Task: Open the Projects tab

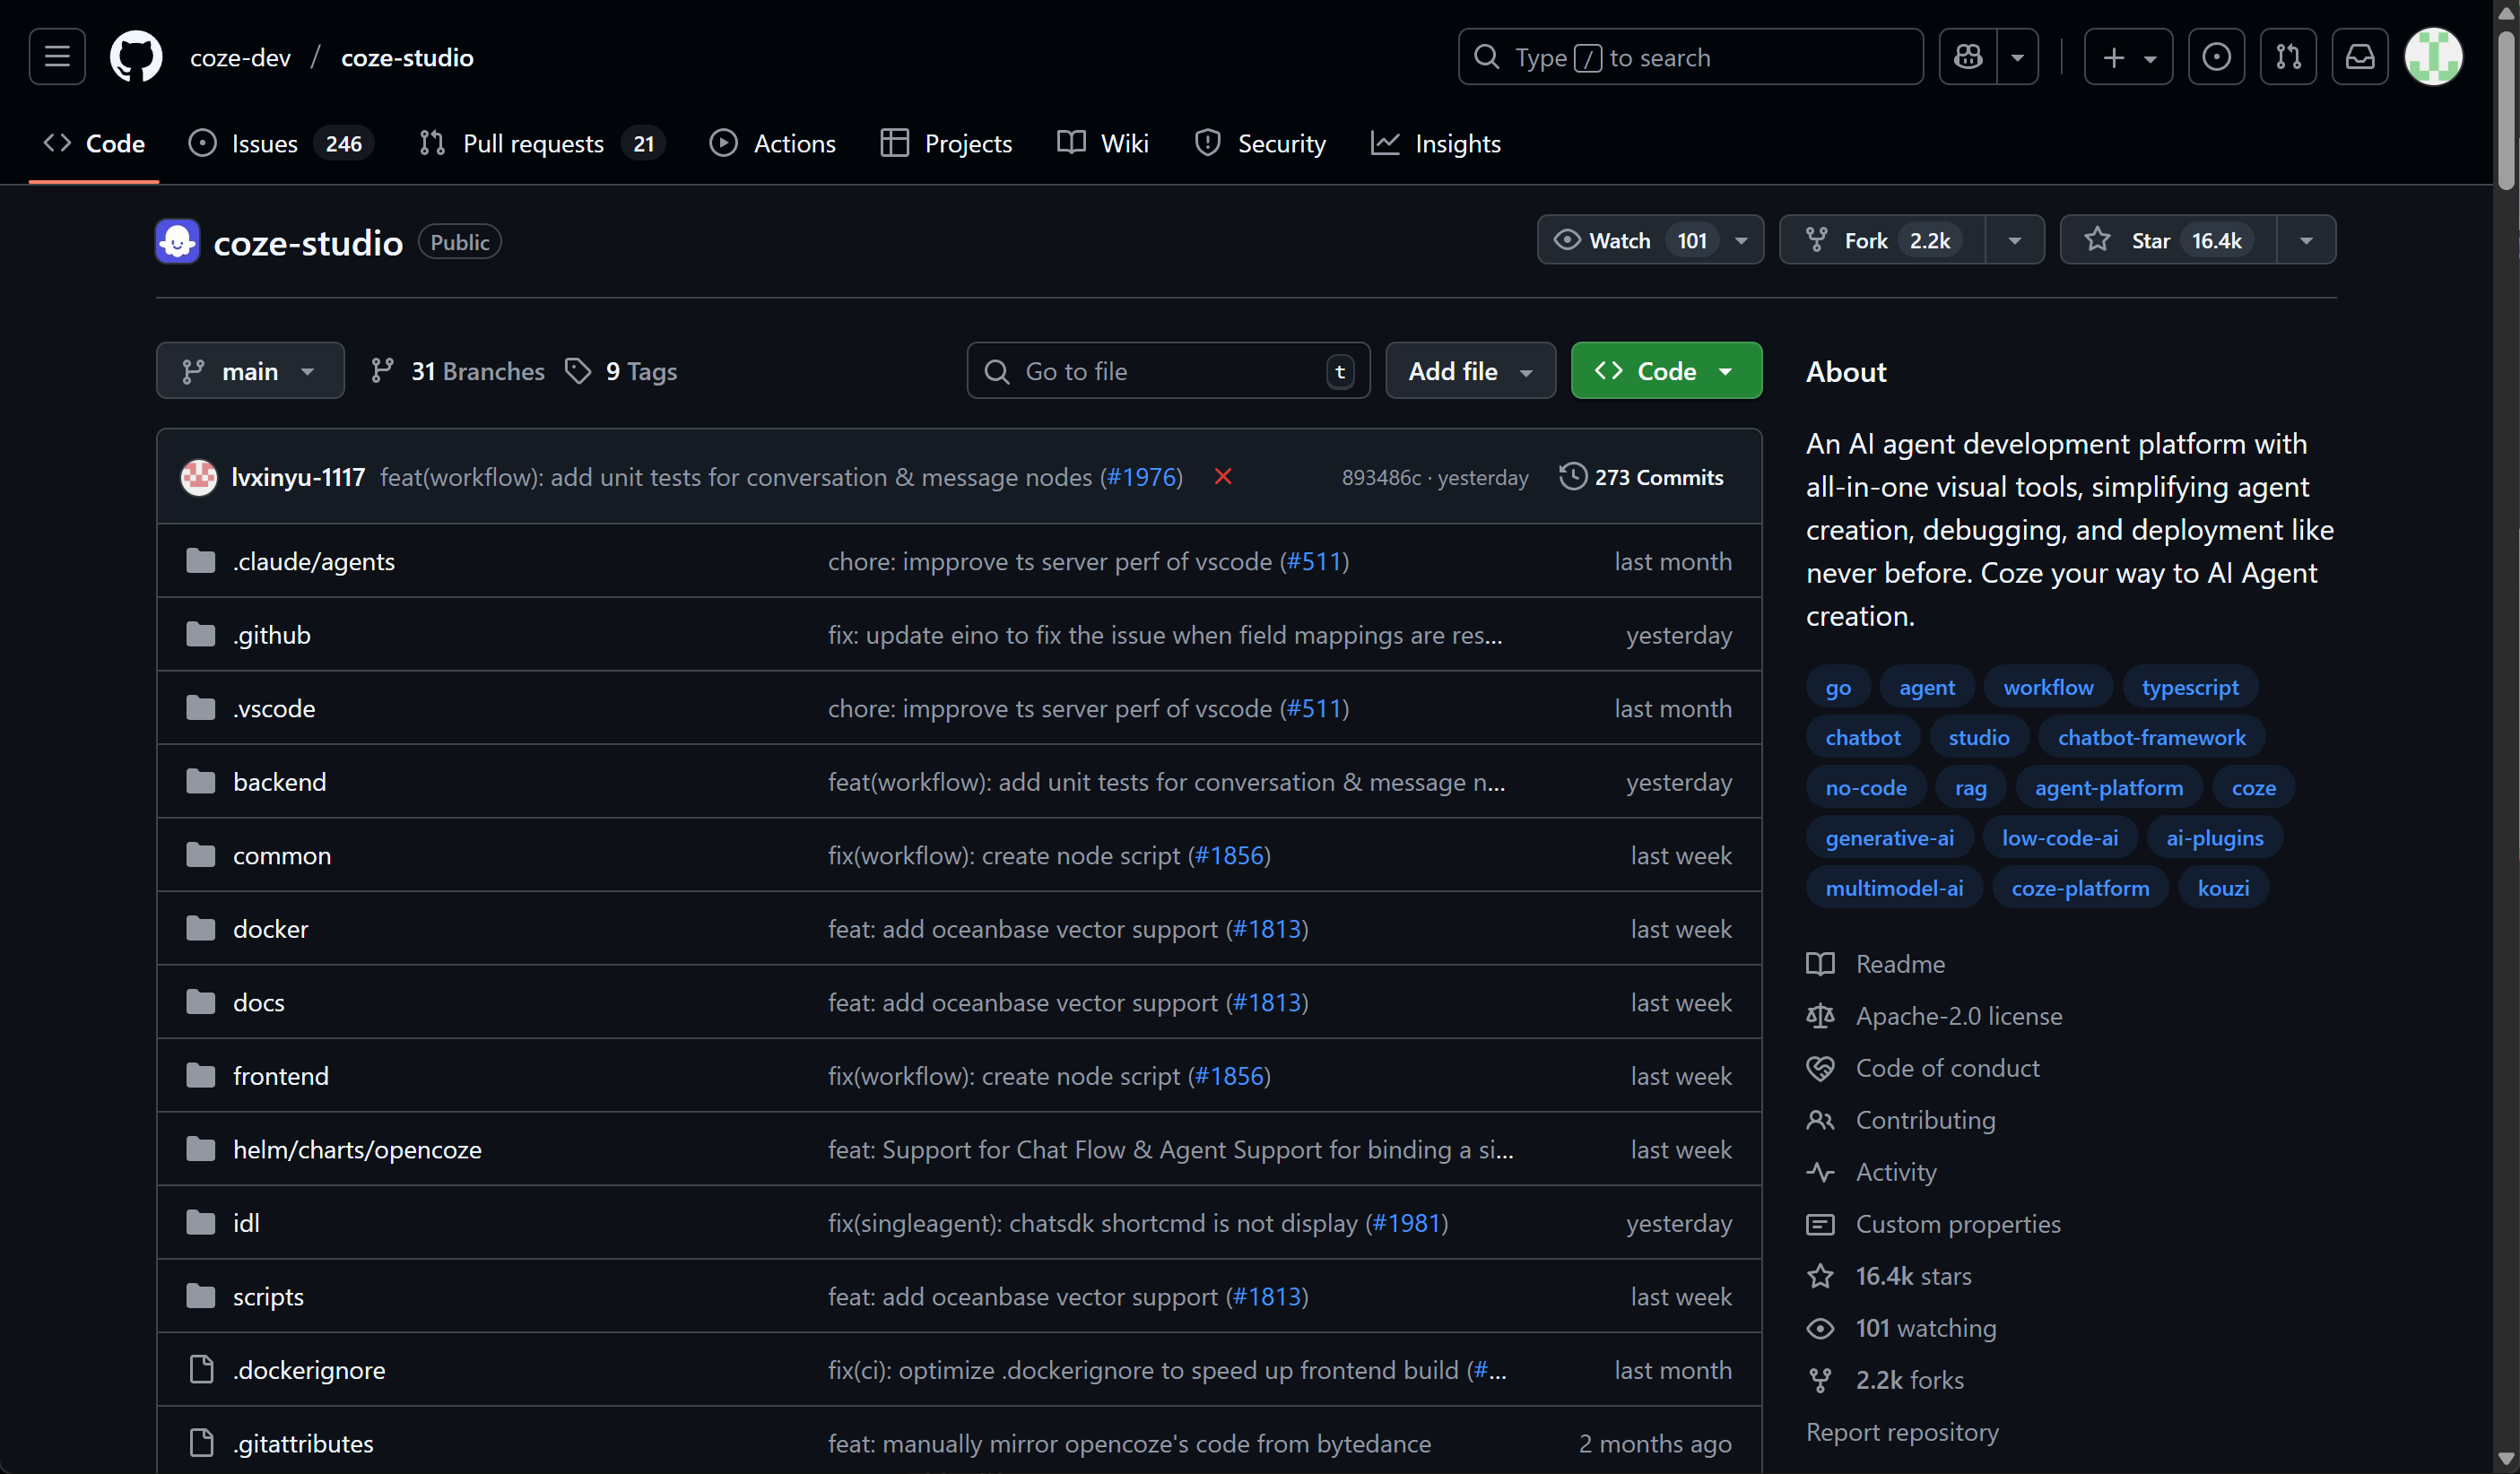Action: point(946,143)
